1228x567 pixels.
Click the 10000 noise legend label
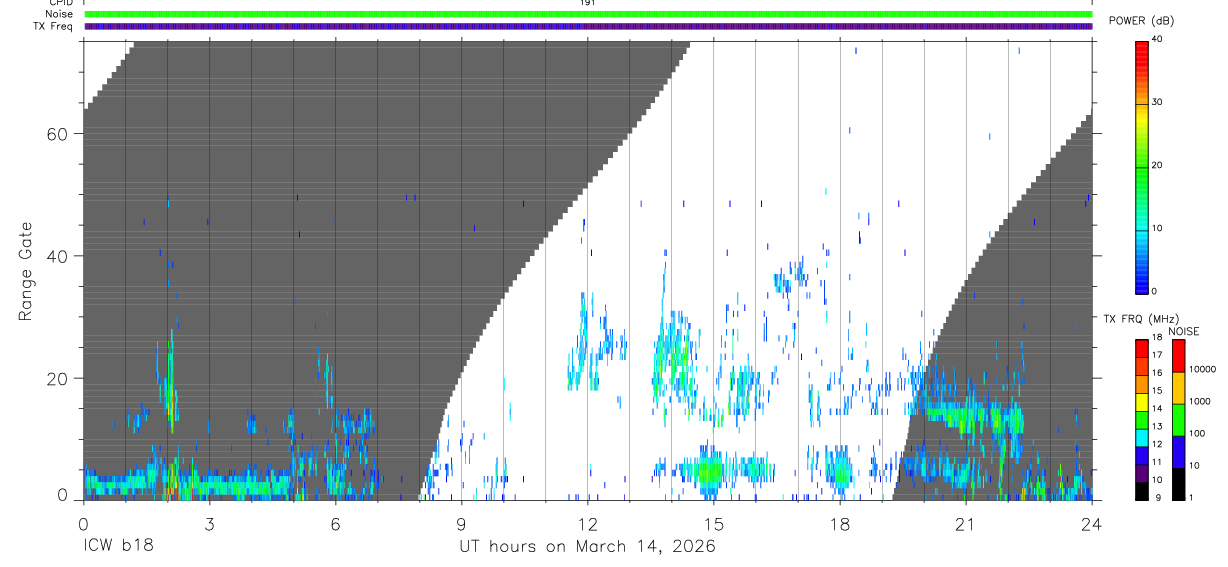1201,369
